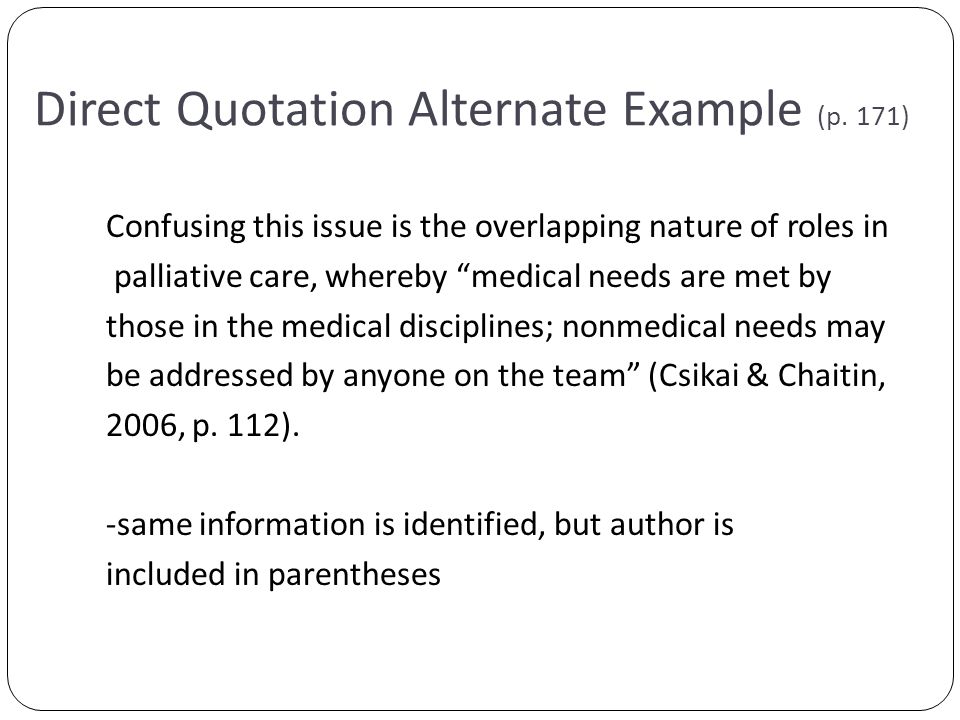Click the word 'Alternate' in the title

(x=508, y=110)
